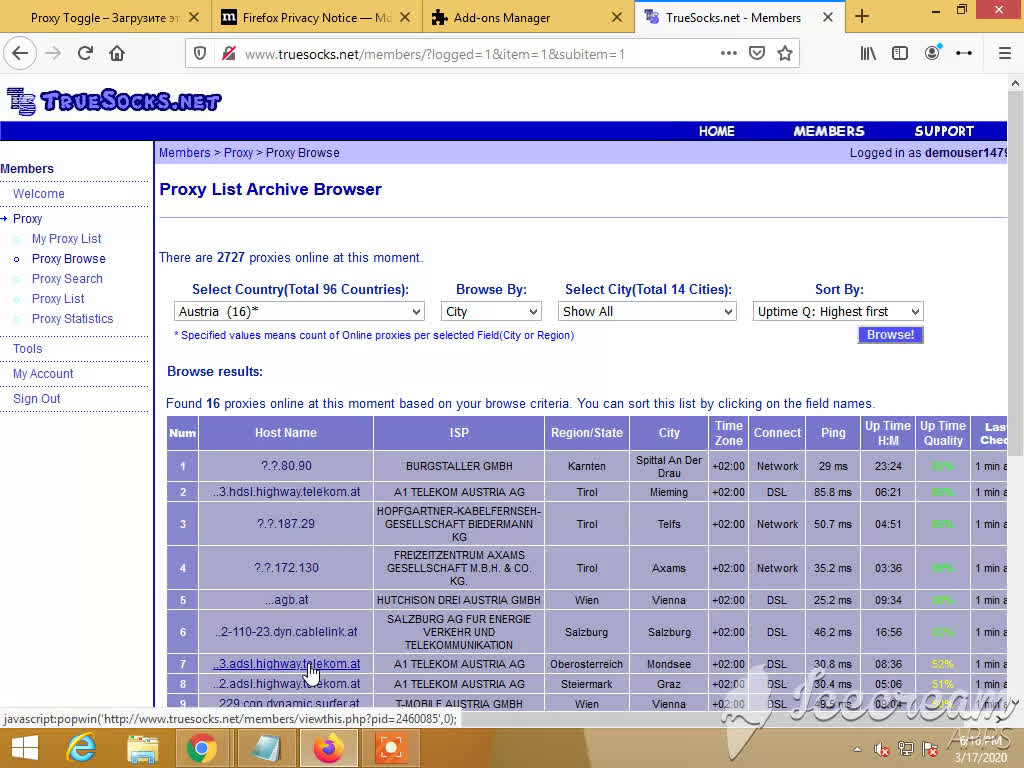Open the HOME menu item
Viewport: 1024px width, 768px height.
coord(716,131)
